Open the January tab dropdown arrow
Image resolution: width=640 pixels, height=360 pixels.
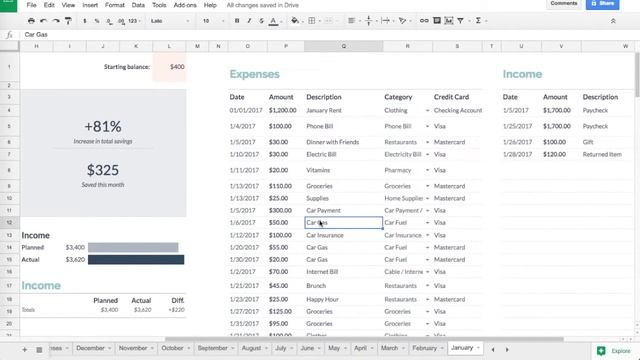pyautogui.click(x=478, y=348)
